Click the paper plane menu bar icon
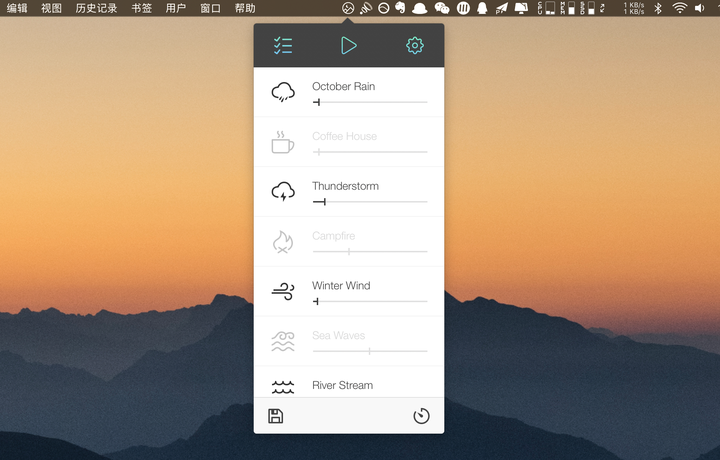720x460 pixels. point(501,8)
